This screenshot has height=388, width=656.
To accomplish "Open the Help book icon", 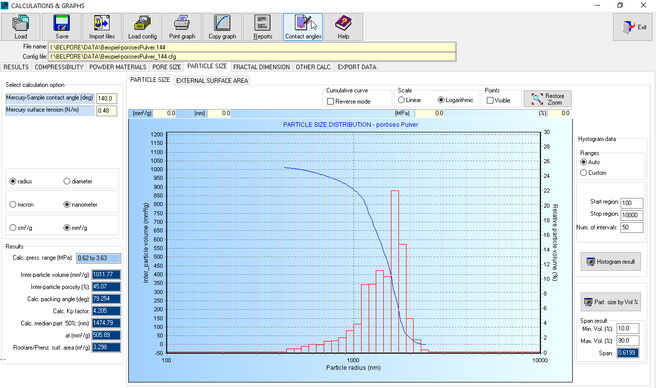I will (x=343, y=23).
